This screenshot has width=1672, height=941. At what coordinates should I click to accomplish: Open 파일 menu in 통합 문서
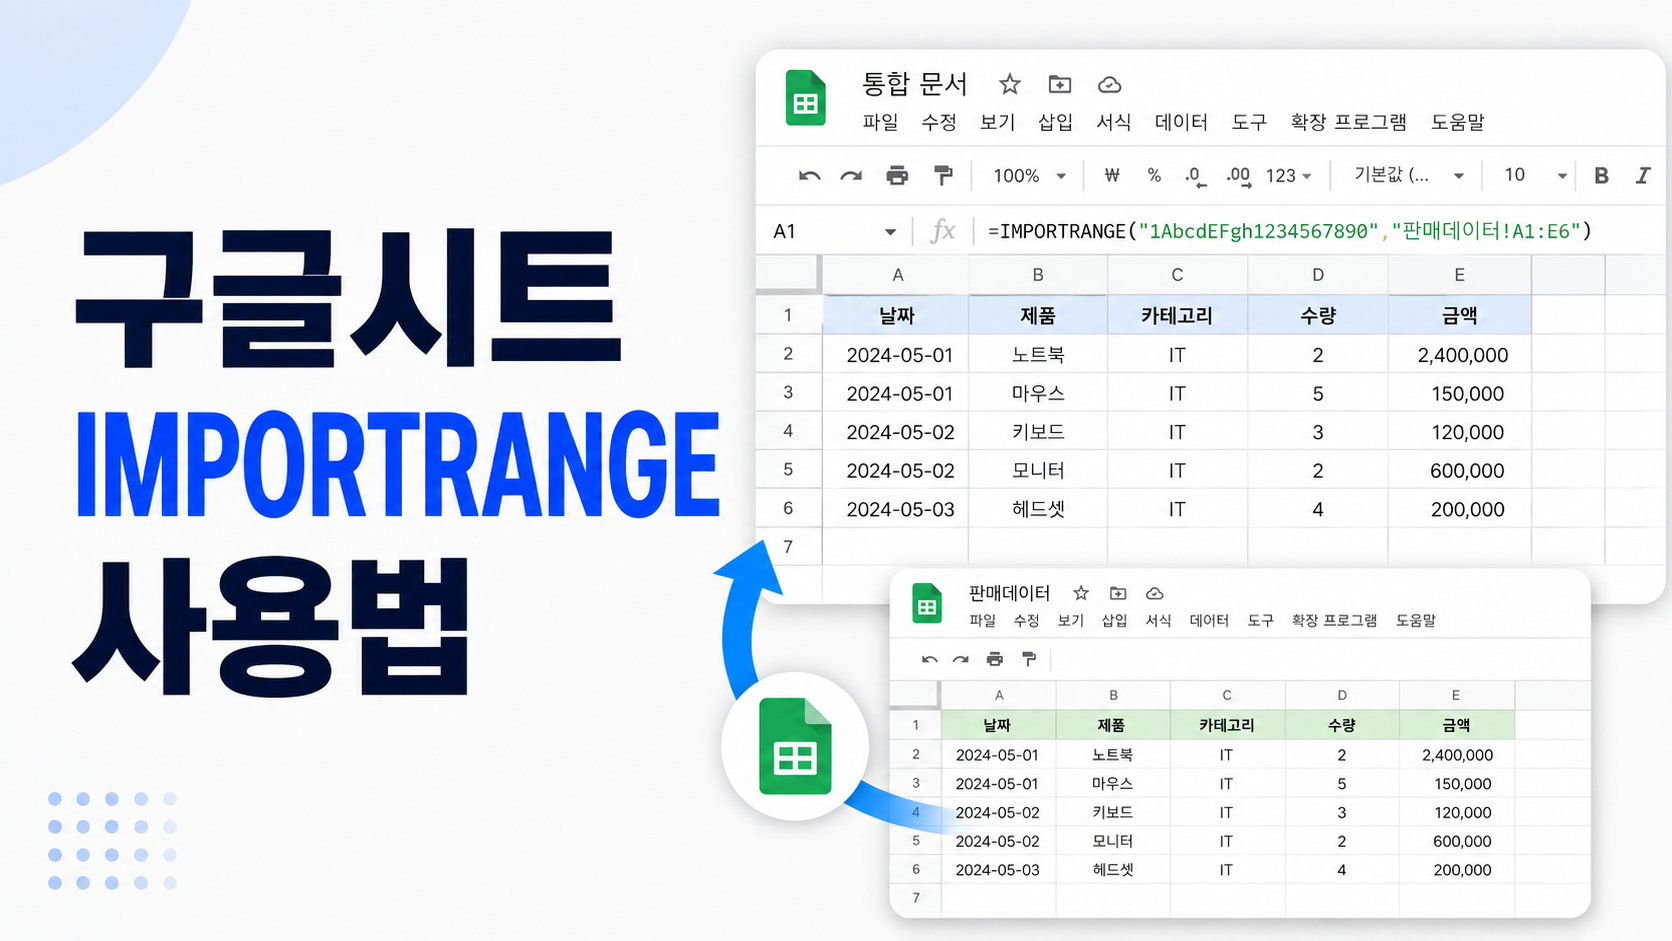880,122
